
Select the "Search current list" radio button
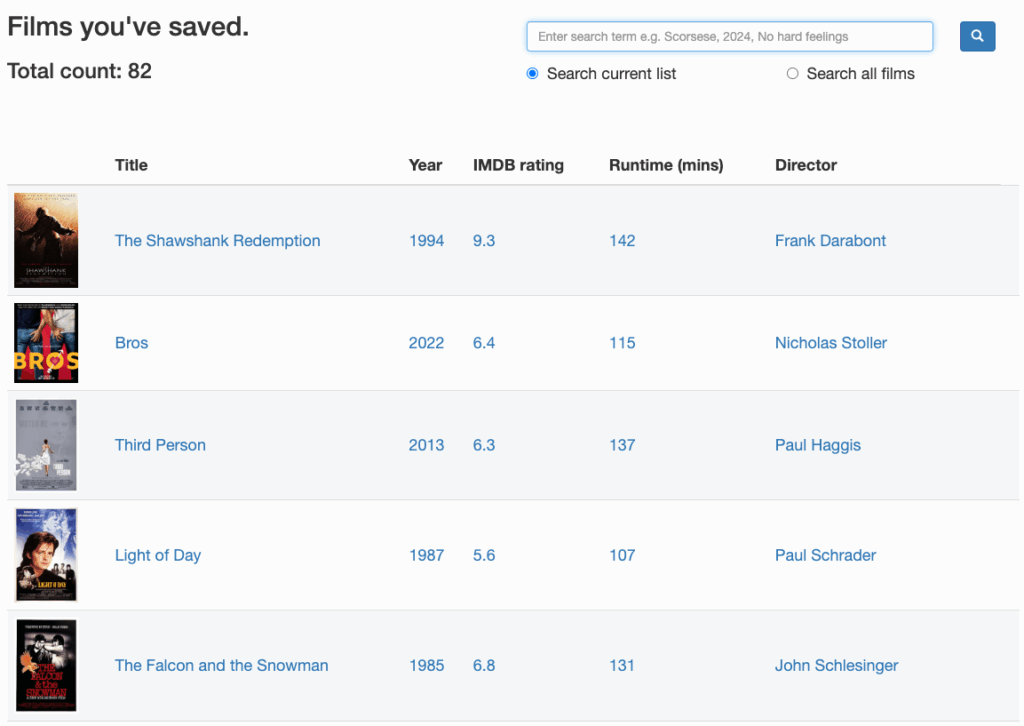click(x=533, y=73)
